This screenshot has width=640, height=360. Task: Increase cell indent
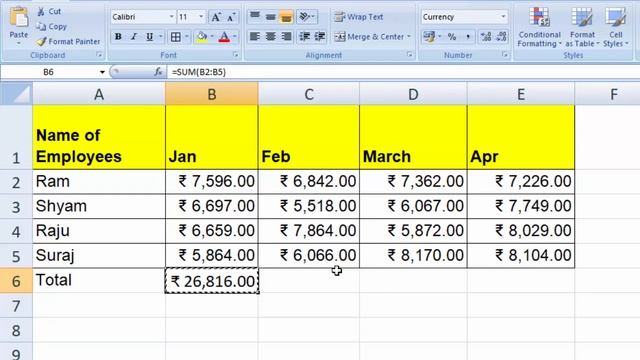(x=320, y=37)
